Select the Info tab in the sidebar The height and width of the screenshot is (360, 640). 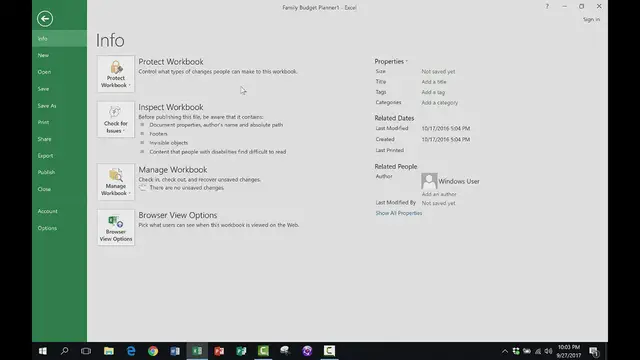click(60, 38)
